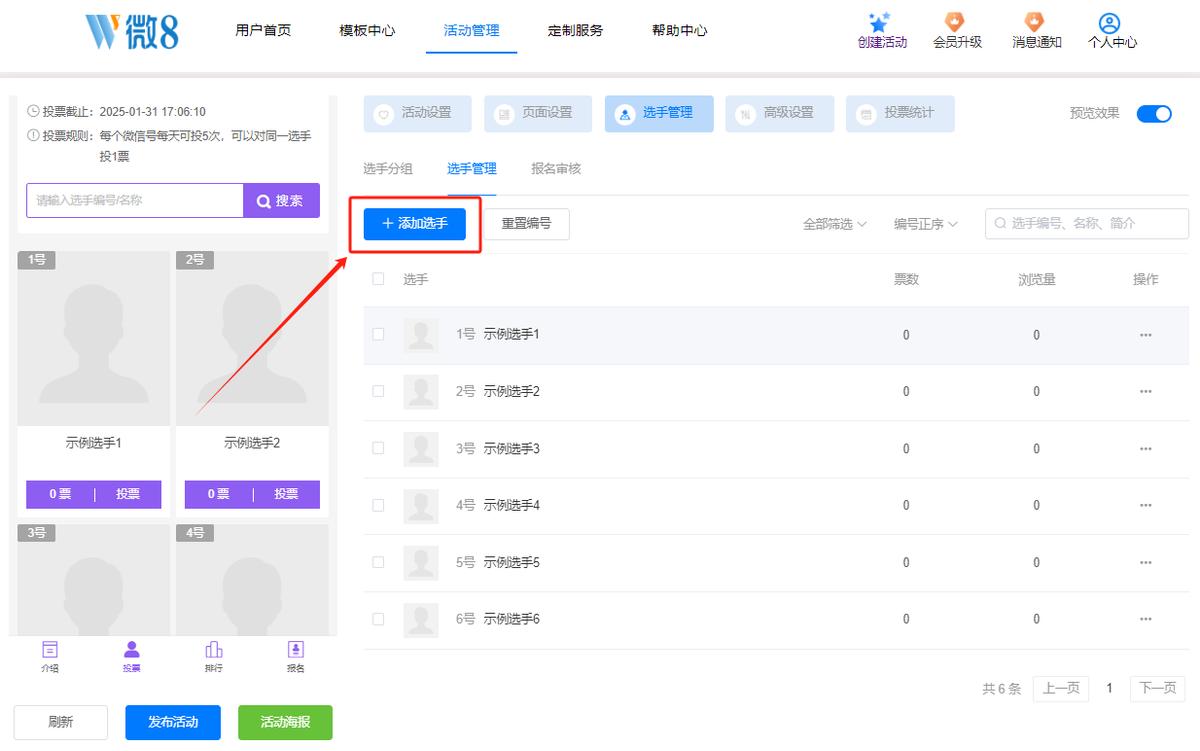Screen dimensions: 1200x751
Task: Go to 上一页 in pagination
Action: (1061, 688)
